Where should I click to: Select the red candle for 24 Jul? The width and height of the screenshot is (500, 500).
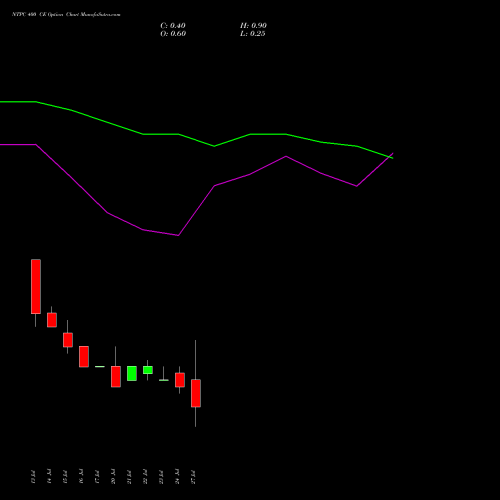(x=180, y=380)
